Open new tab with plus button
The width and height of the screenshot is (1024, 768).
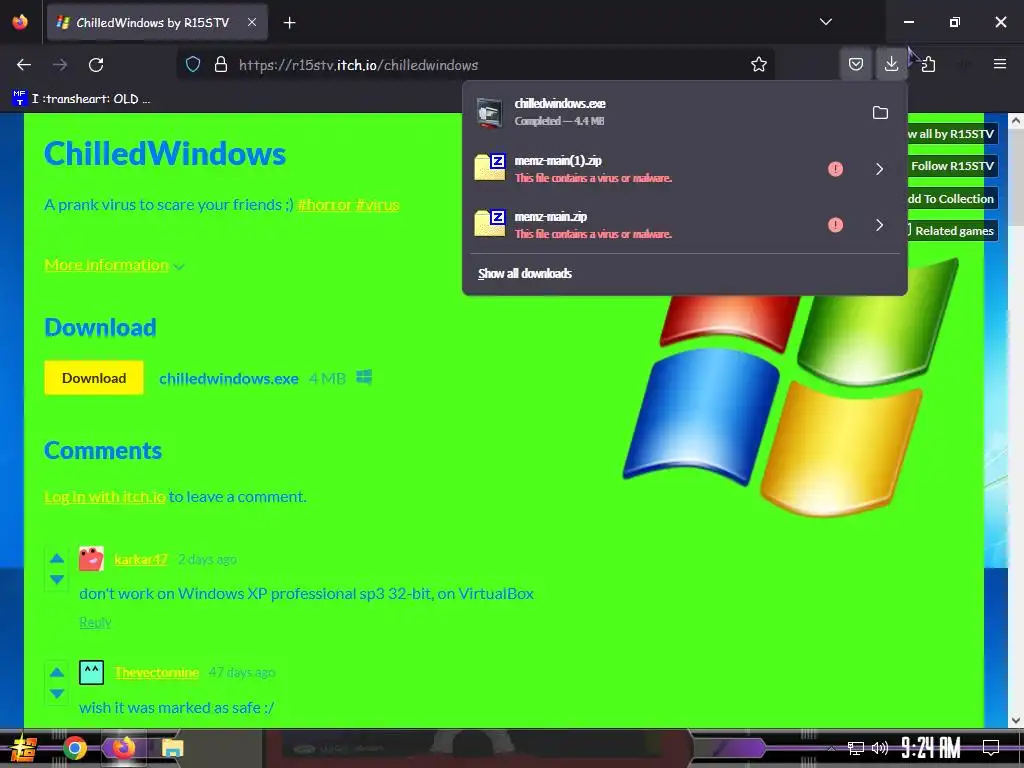point(289,23)
